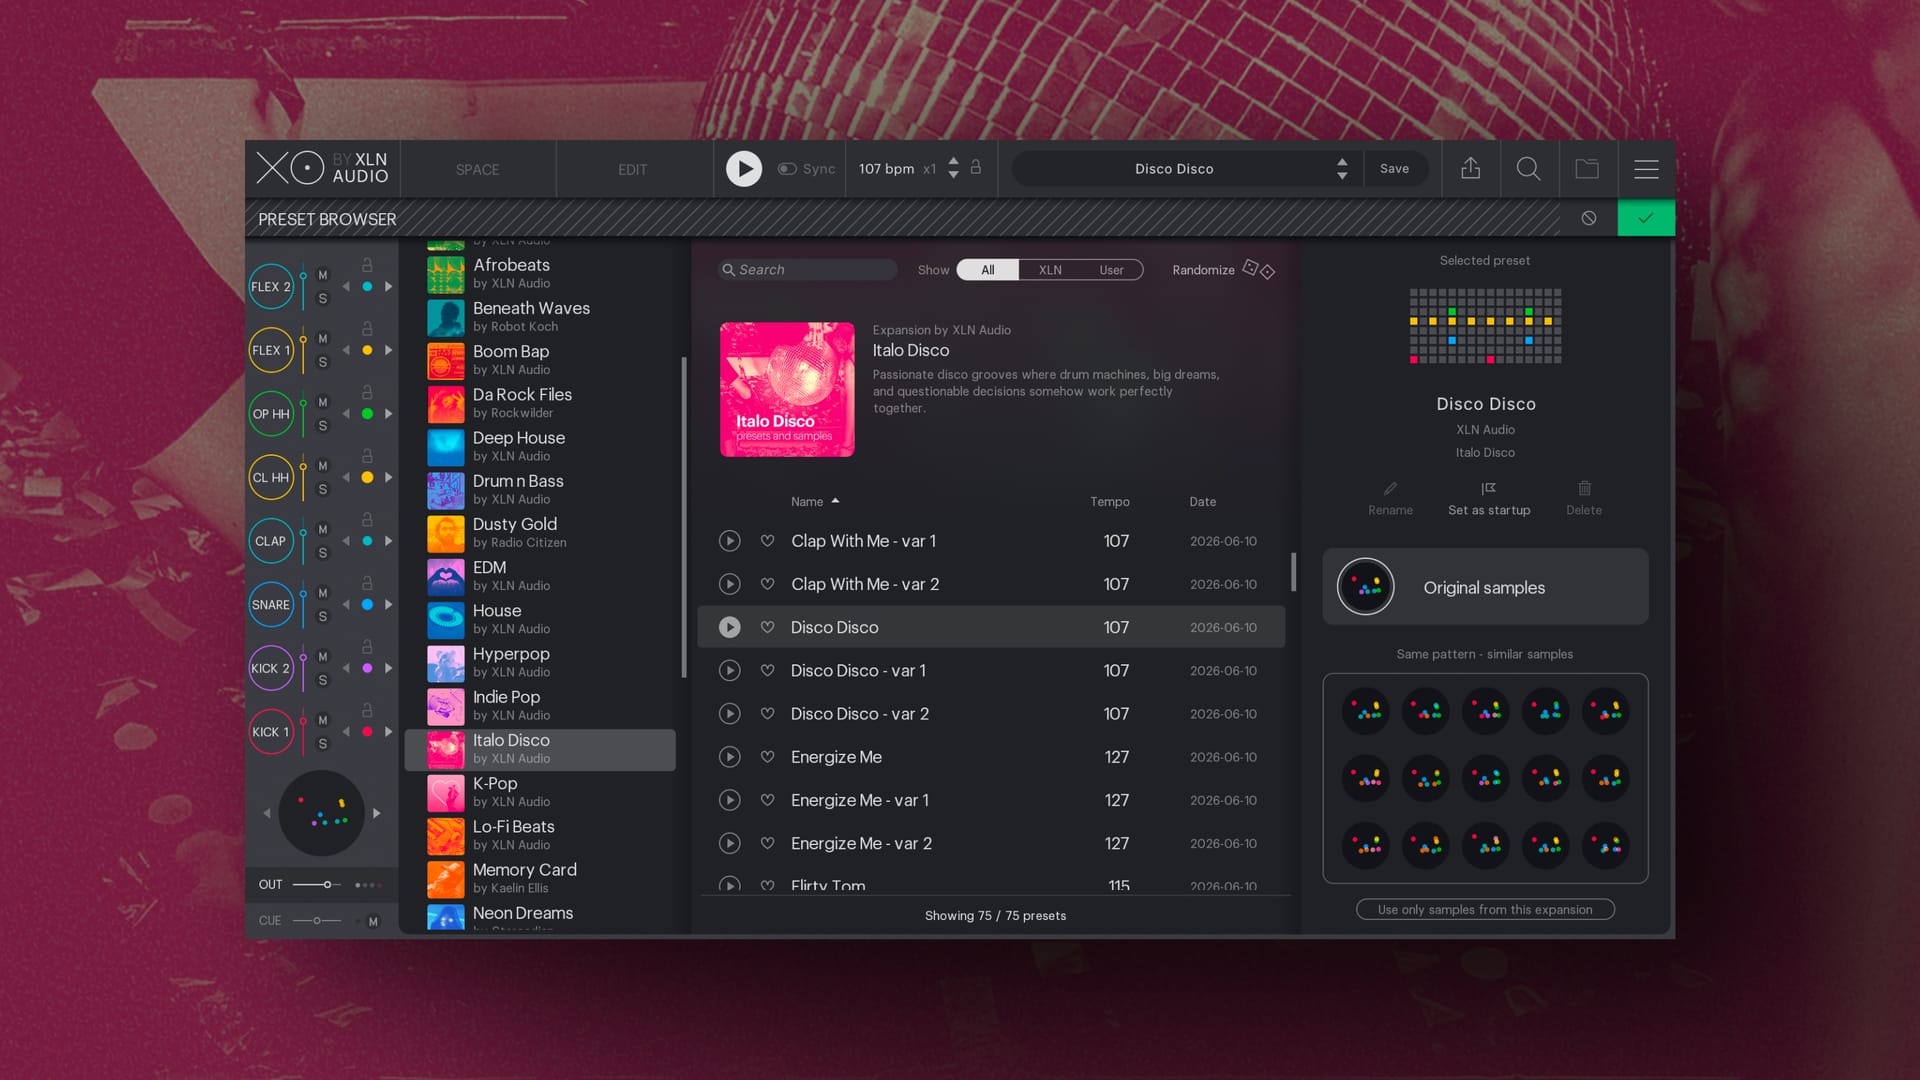Click the Italo Disco expansion artwork

coord(787,389)
